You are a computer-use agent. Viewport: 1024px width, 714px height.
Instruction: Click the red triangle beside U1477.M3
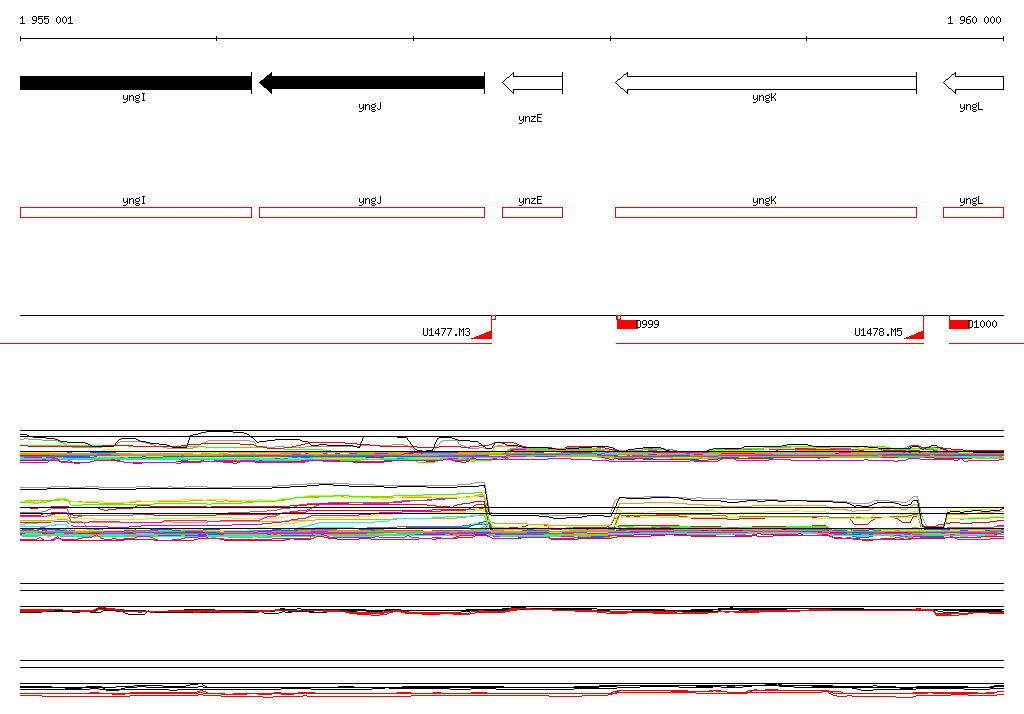(x=484, y=334)
